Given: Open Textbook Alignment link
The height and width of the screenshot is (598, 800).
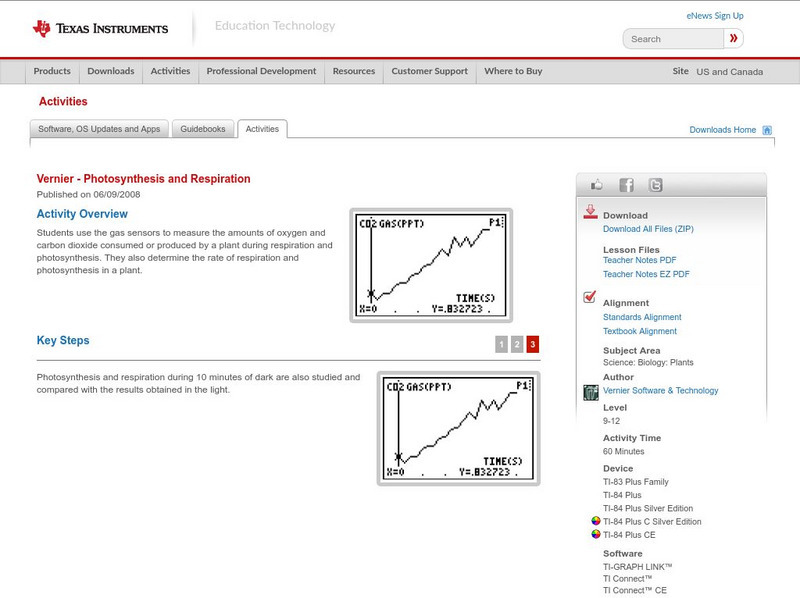Looking at the screenshot, I should 640,331.
